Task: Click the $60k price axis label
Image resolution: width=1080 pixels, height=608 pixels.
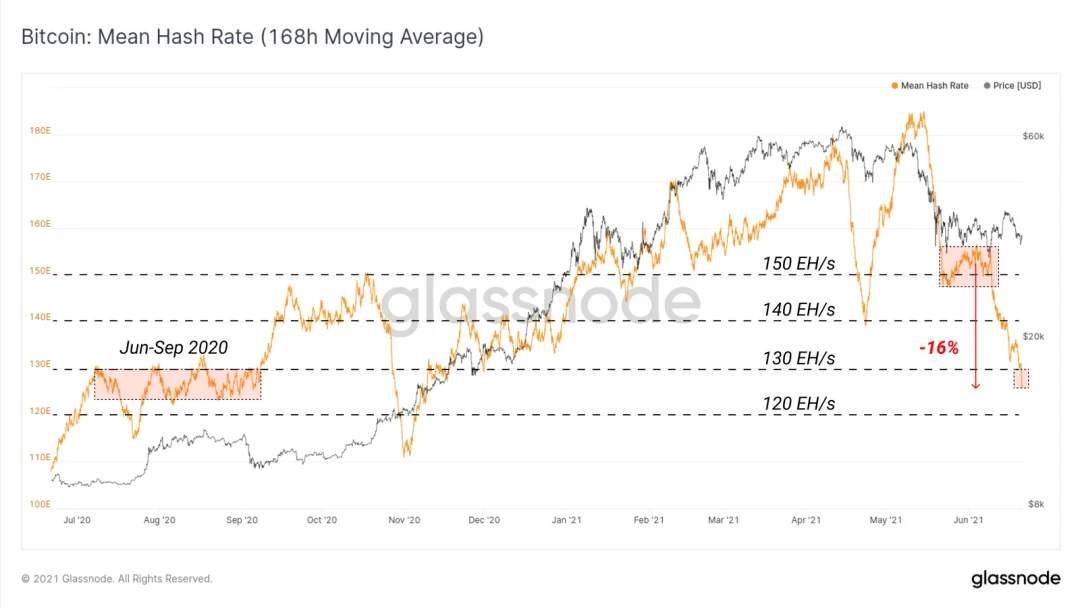Action: [1033, 136]
